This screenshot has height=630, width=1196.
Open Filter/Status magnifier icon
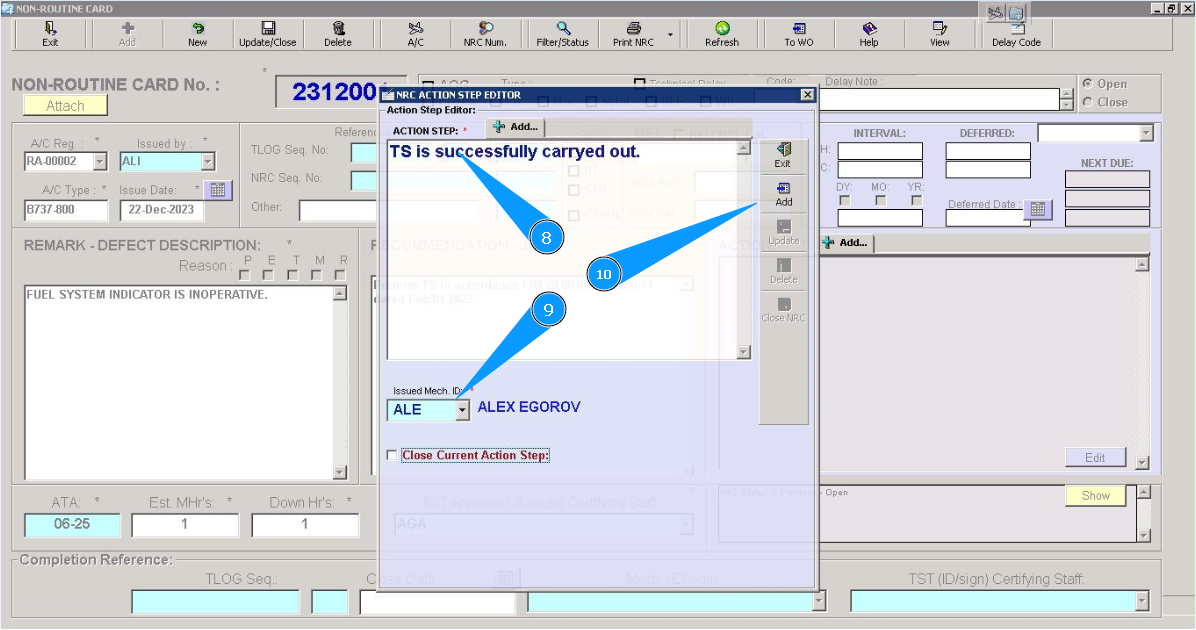click(x=563, y=28)
